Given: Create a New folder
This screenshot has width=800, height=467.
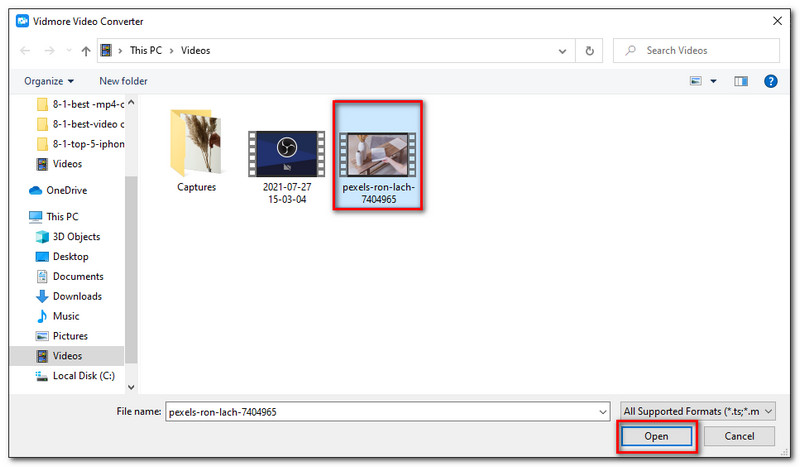Looking at the screenshot, I should (x=123, y=81).
